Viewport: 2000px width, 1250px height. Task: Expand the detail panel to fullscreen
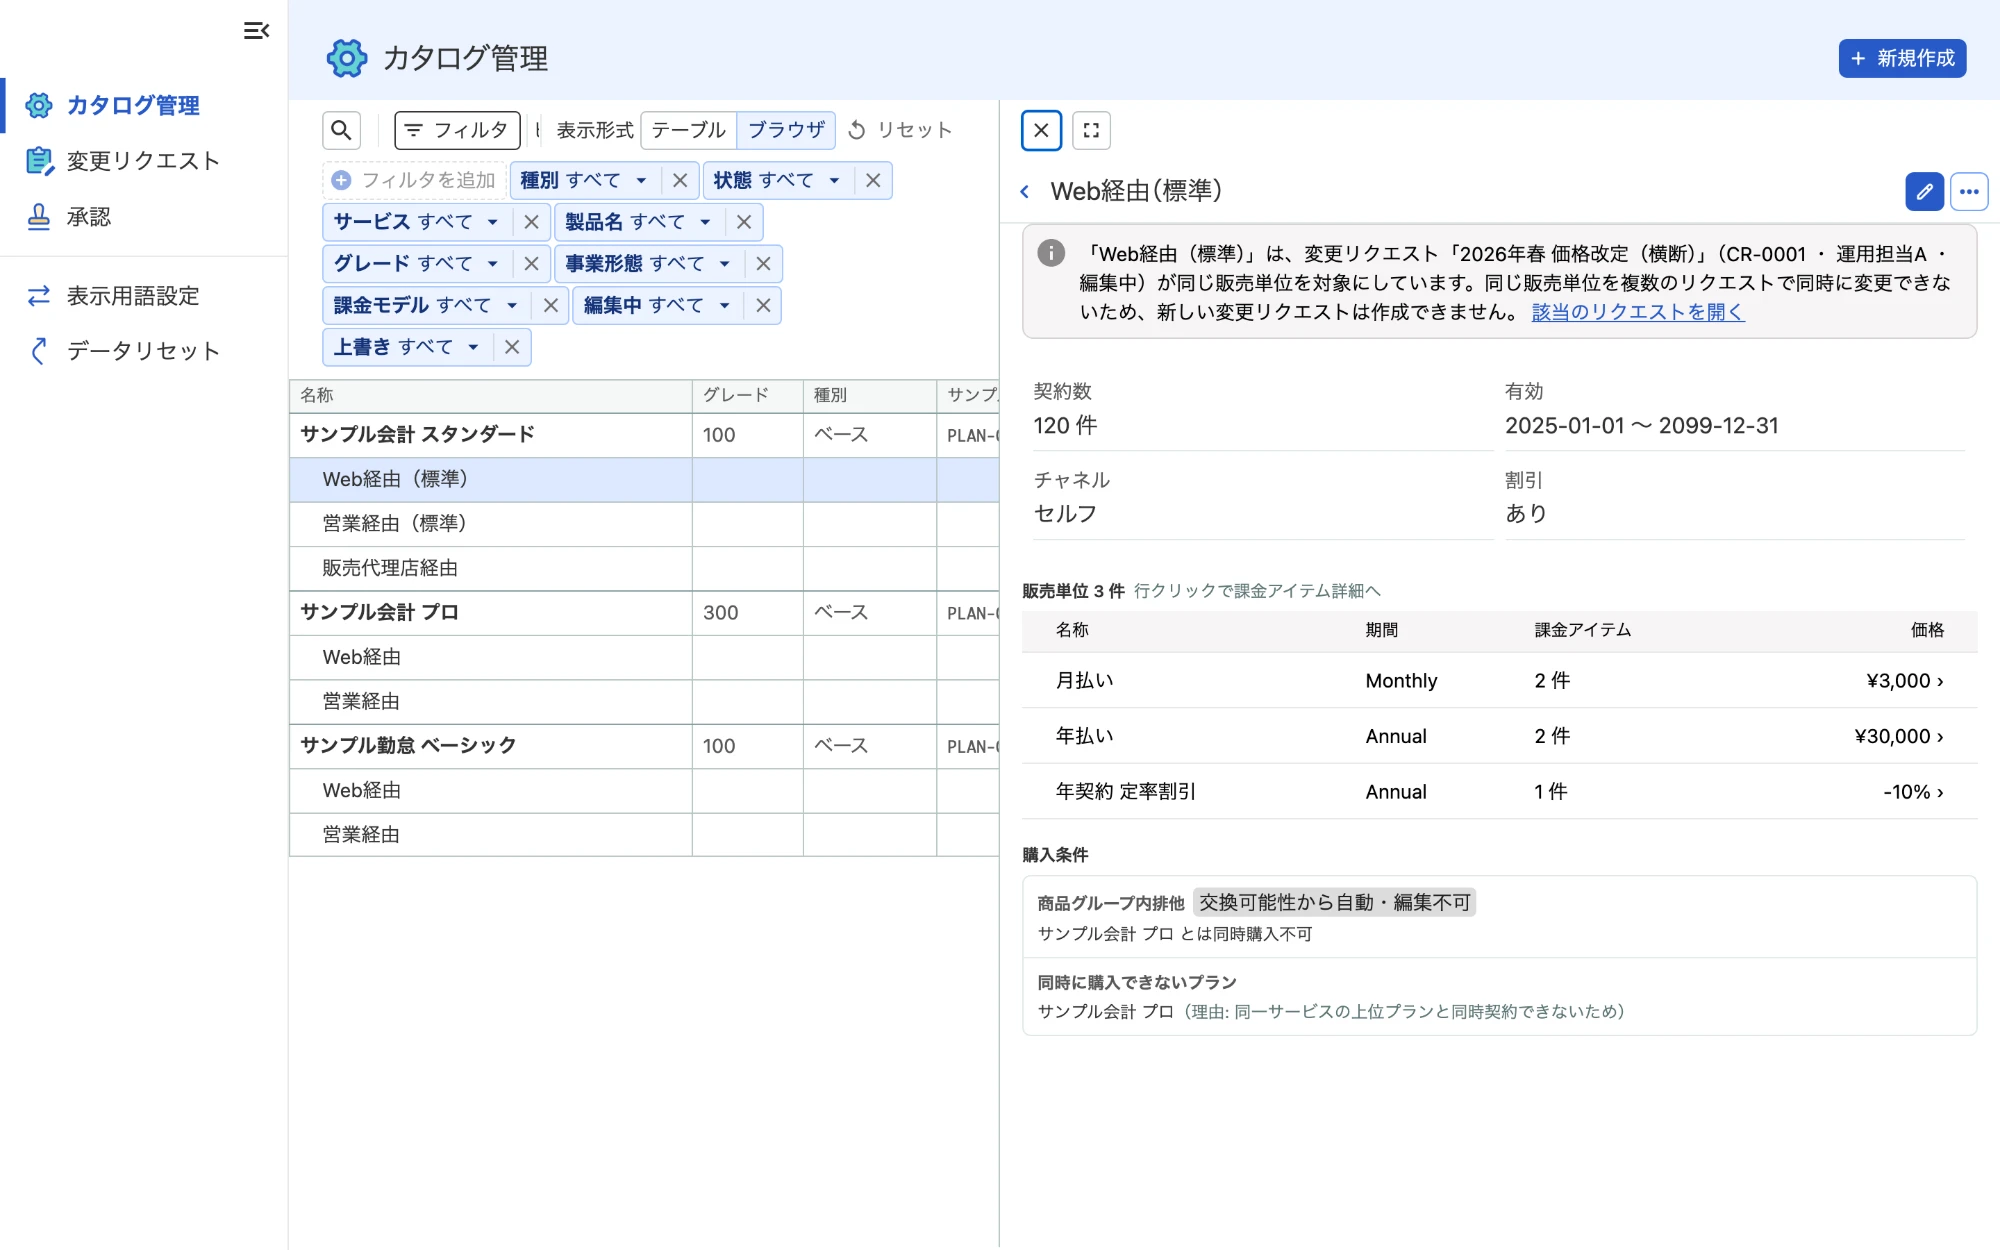tap(1091, 130)
